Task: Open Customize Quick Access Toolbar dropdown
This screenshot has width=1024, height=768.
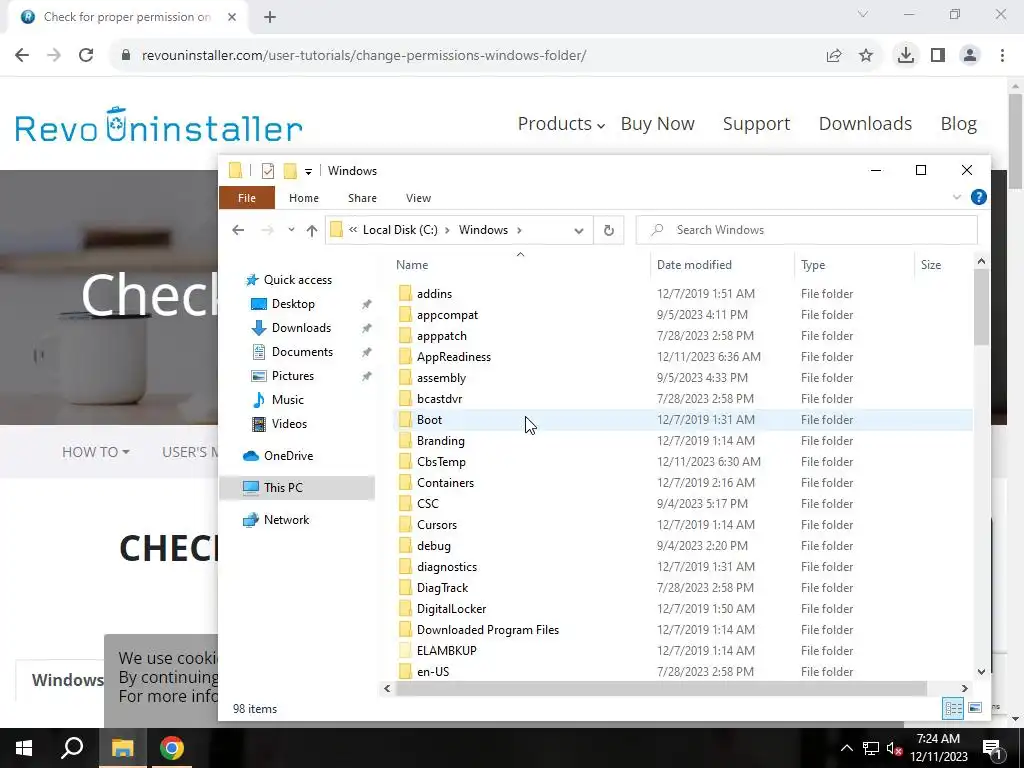Action: tap(308, 172)
